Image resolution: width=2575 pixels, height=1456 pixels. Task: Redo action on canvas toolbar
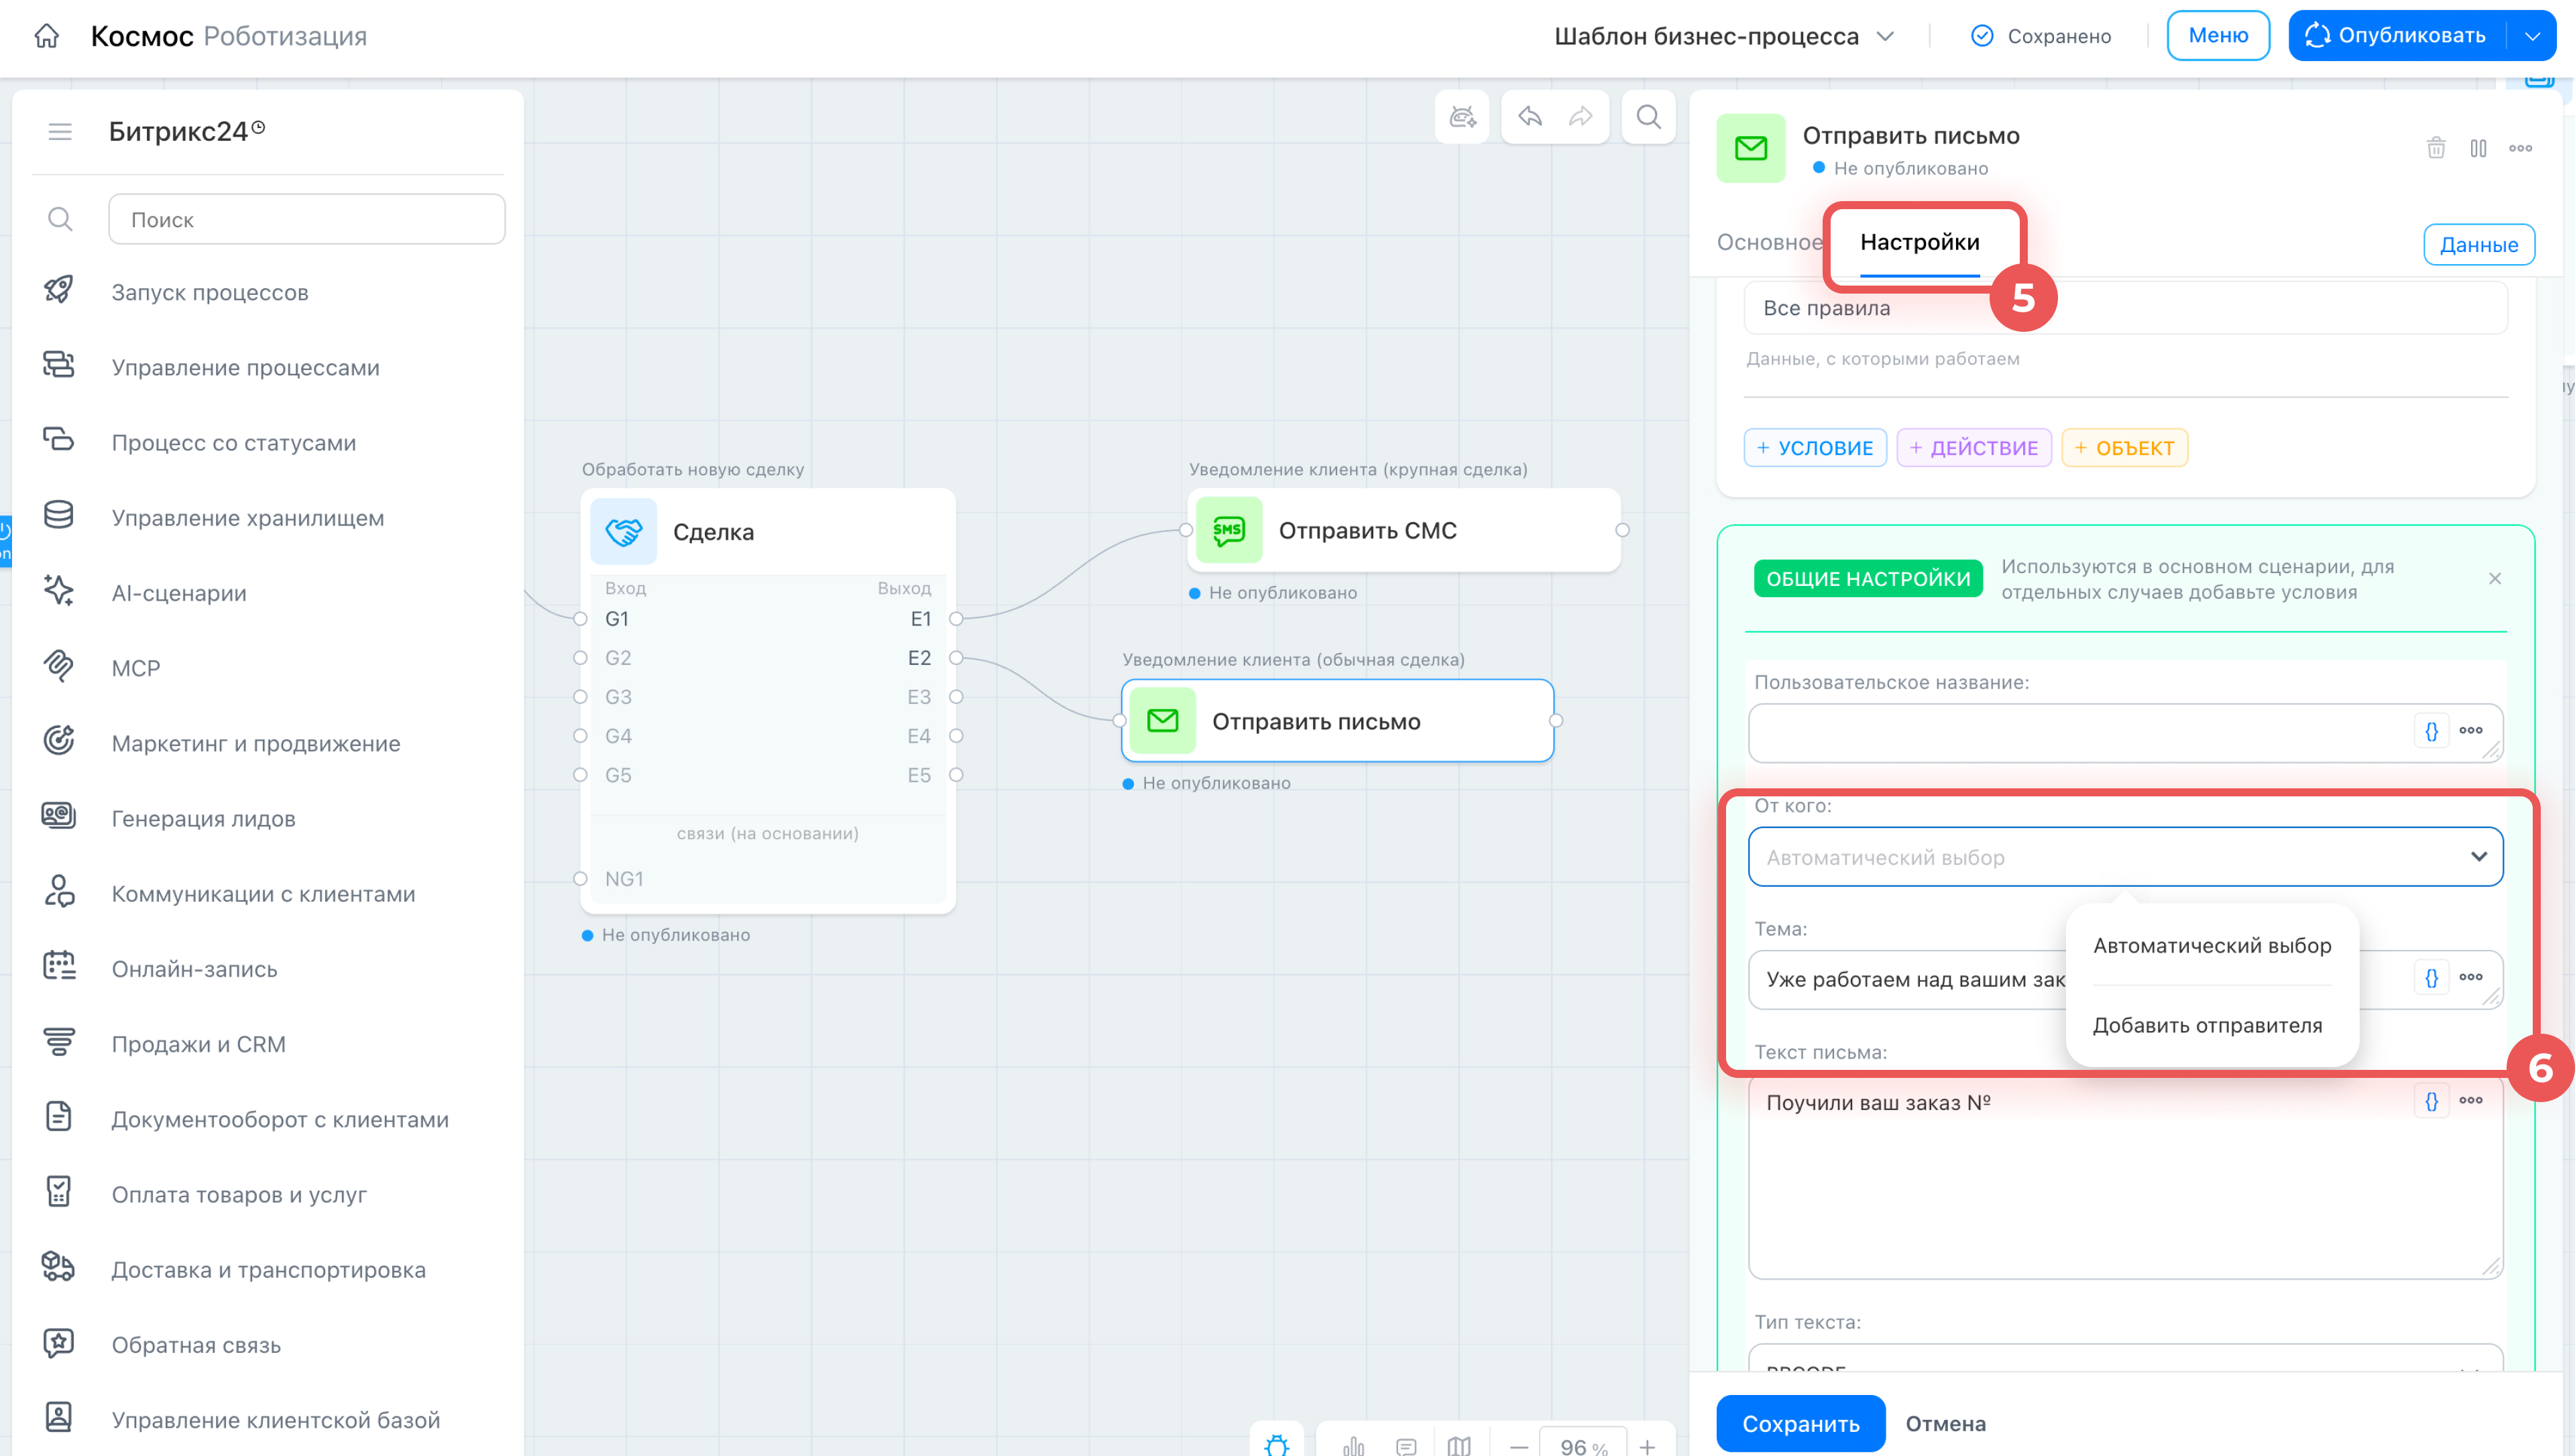pos(1581,117)
